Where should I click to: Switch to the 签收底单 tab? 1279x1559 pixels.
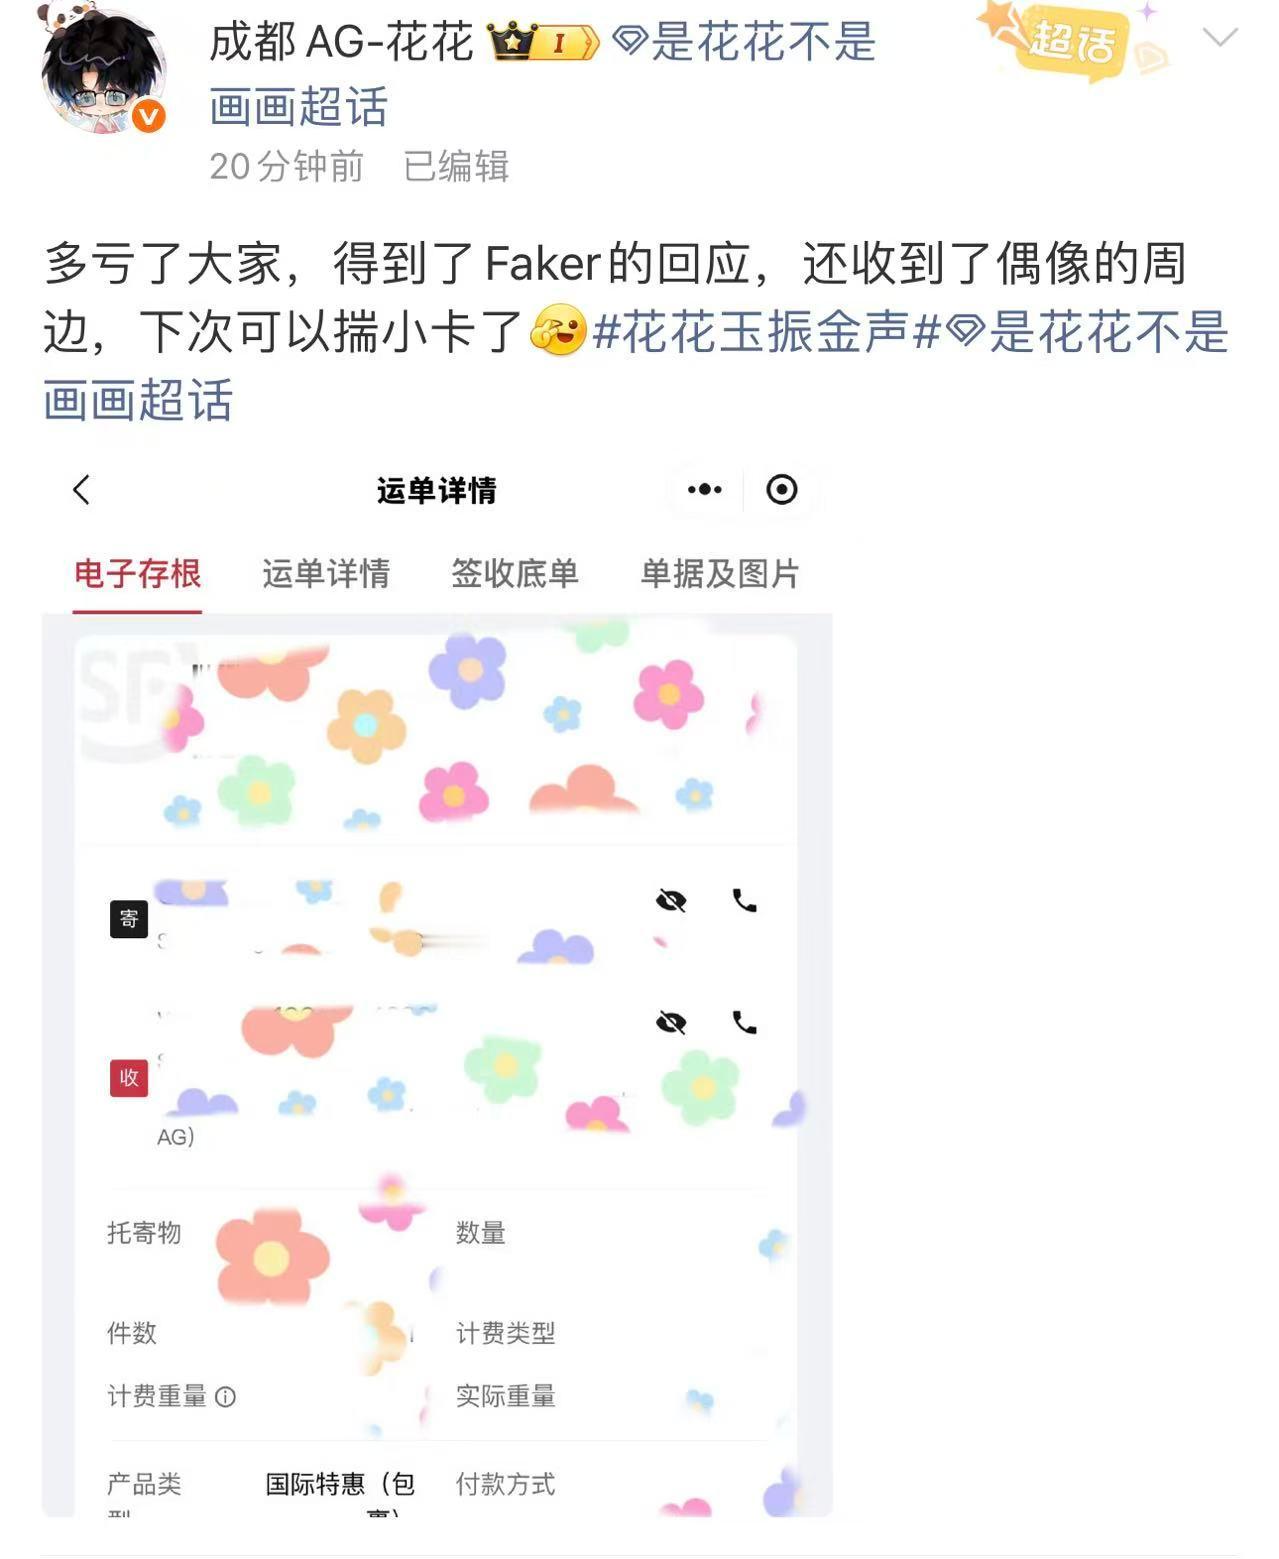514,574
